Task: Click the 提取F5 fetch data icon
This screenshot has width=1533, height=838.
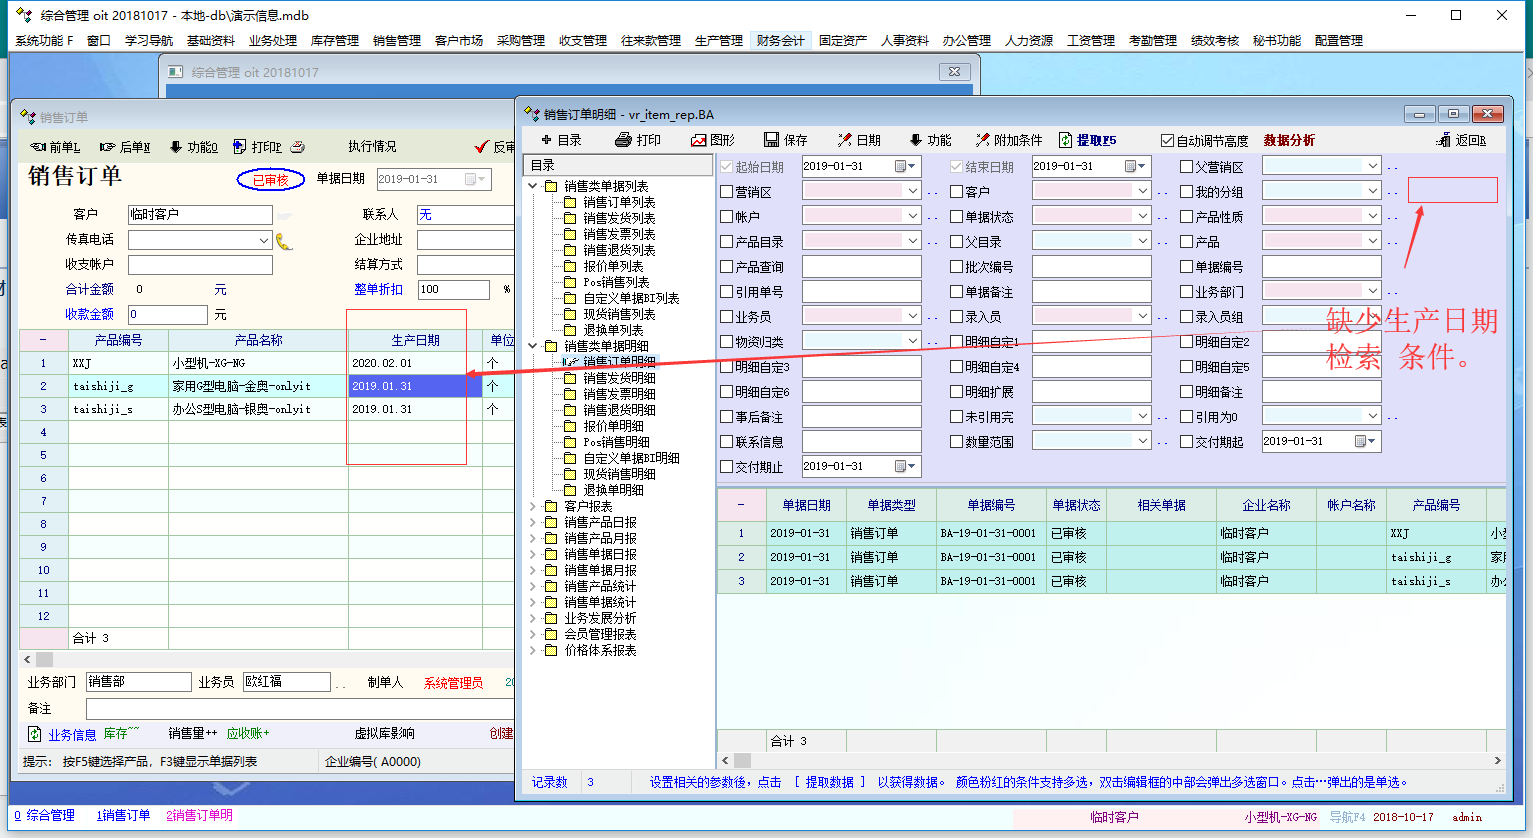Action: [x=1066, y=140]
